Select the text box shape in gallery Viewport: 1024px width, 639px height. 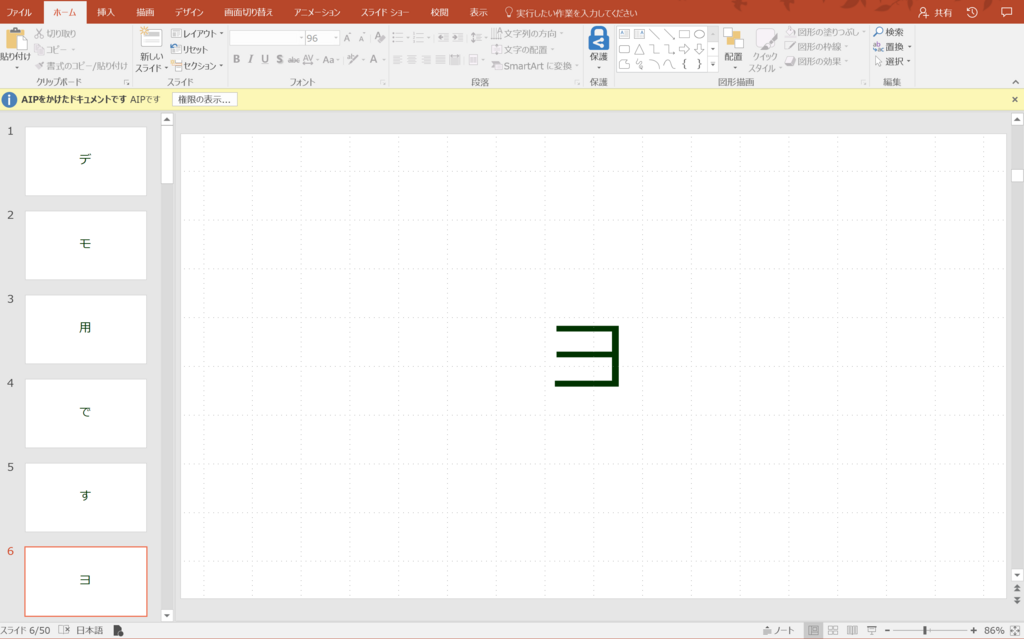point(624,34)
